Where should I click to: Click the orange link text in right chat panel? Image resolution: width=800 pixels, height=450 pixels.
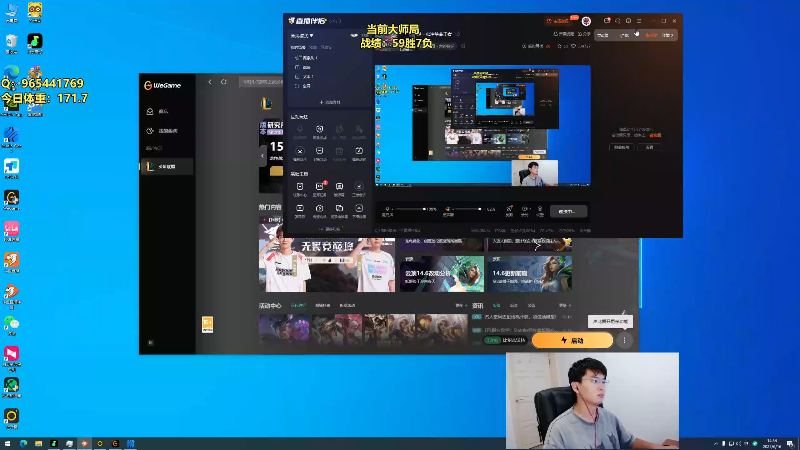click(655, 135)
